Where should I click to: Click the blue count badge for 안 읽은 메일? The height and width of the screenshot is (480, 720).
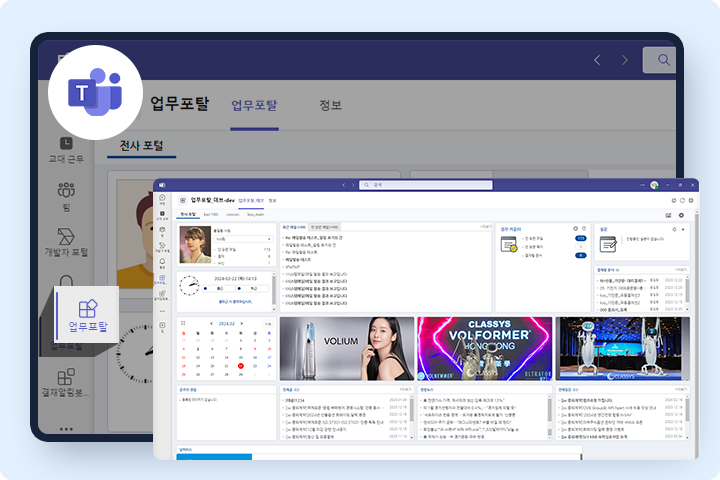[x=580, y=238]
